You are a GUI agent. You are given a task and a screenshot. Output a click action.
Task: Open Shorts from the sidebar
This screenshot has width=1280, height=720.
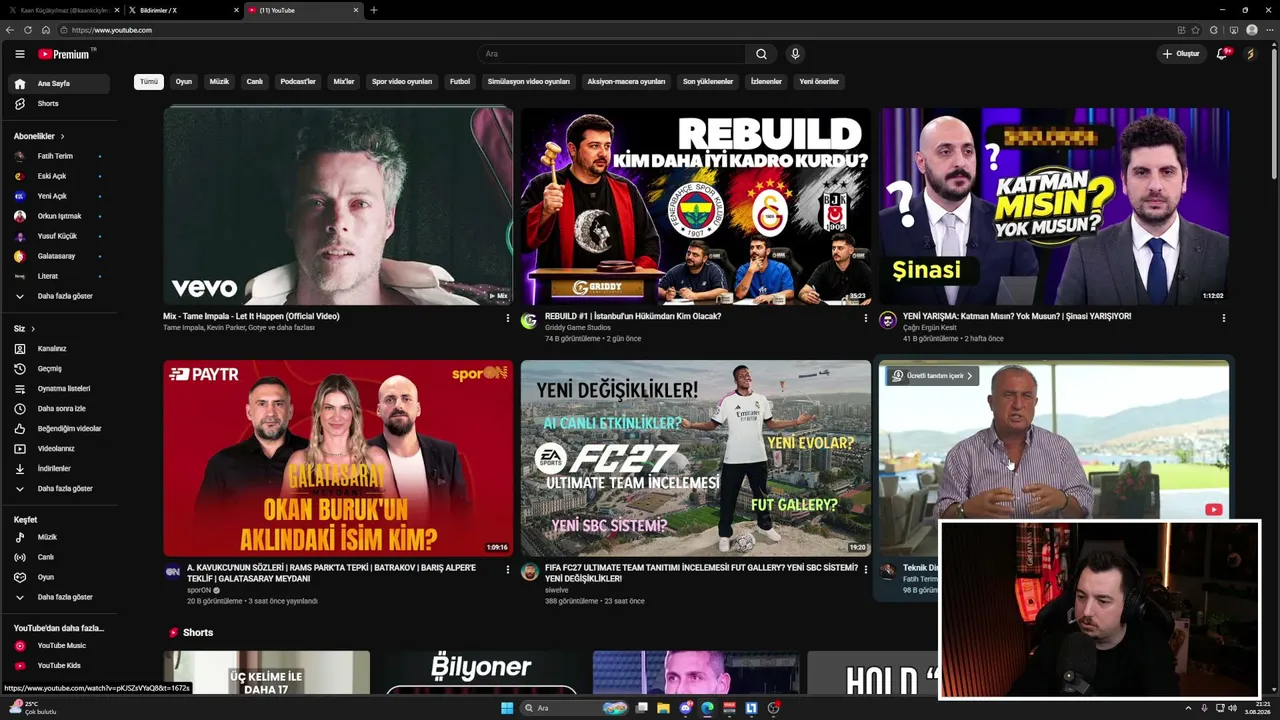(59, 104)
